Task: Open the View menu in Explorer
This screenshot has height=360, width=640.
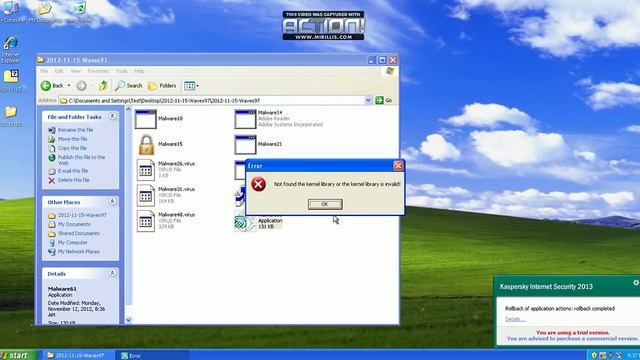Action: click(x=76, y=71)
